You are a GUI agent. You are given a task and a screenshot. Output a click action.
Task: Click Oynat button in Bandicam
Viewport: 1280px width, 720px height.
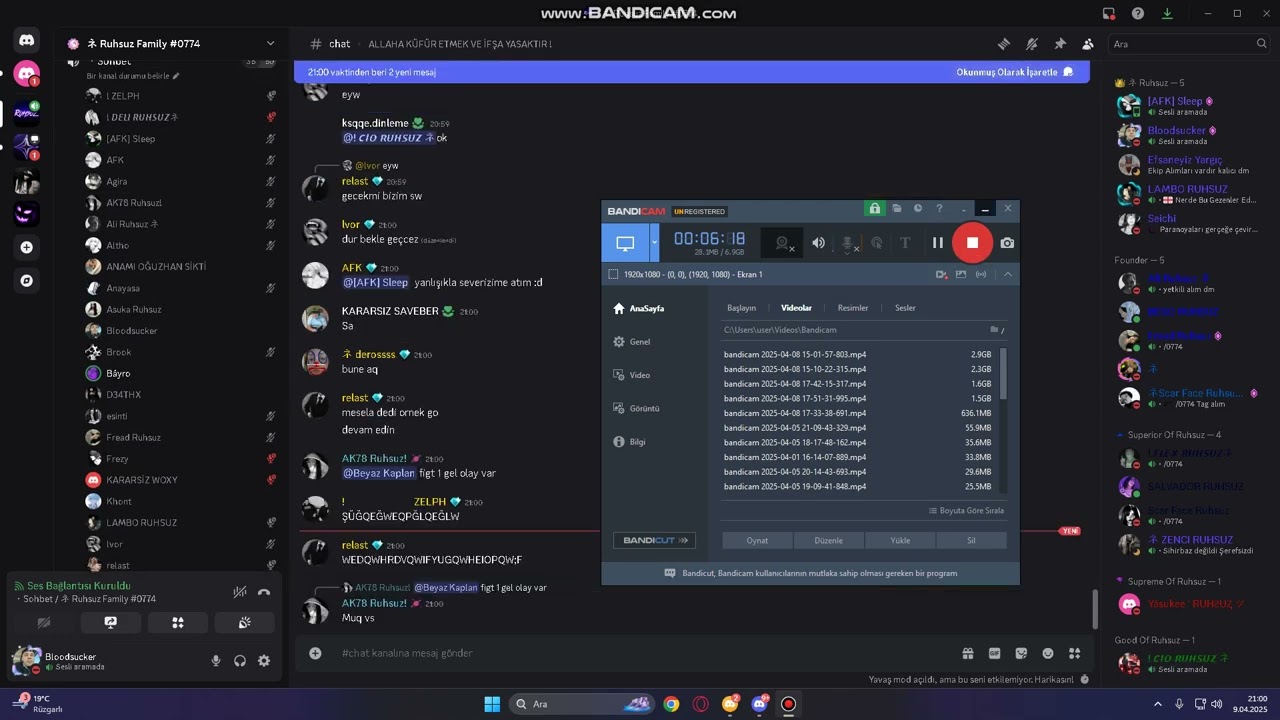point(757,540)
